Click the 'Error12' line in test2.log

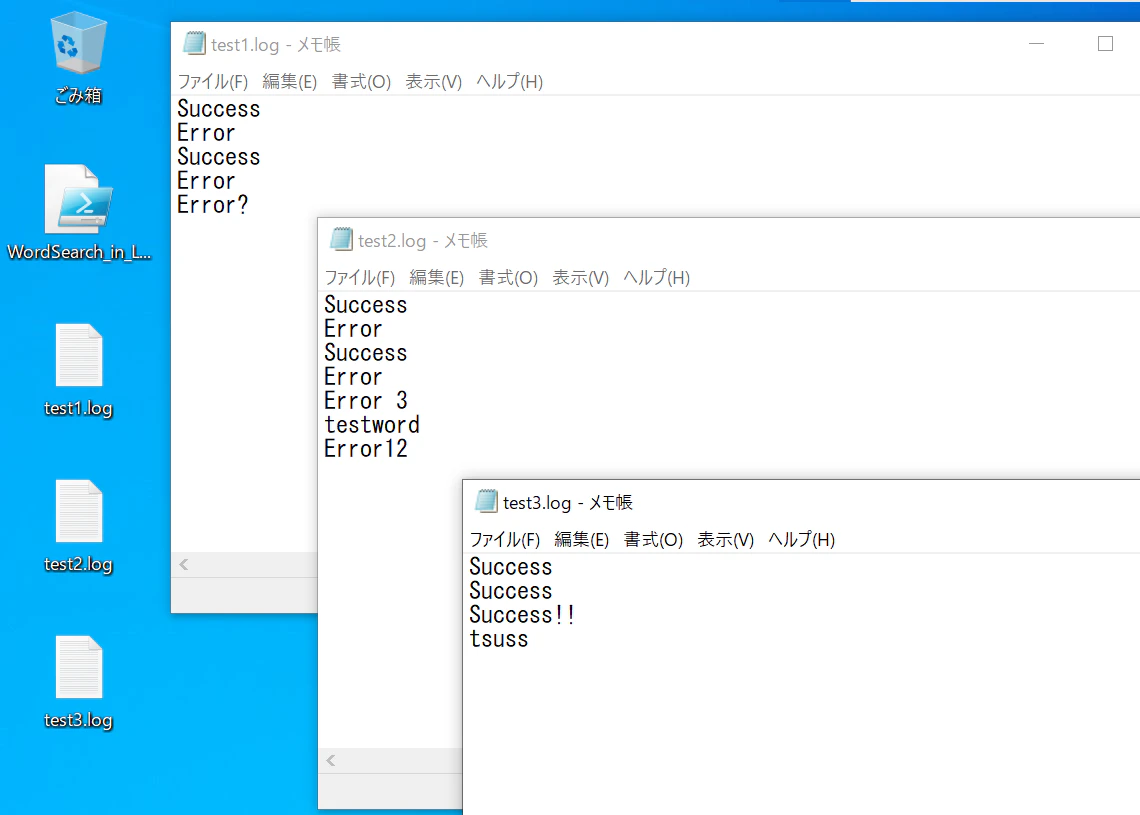pos(366,449)
